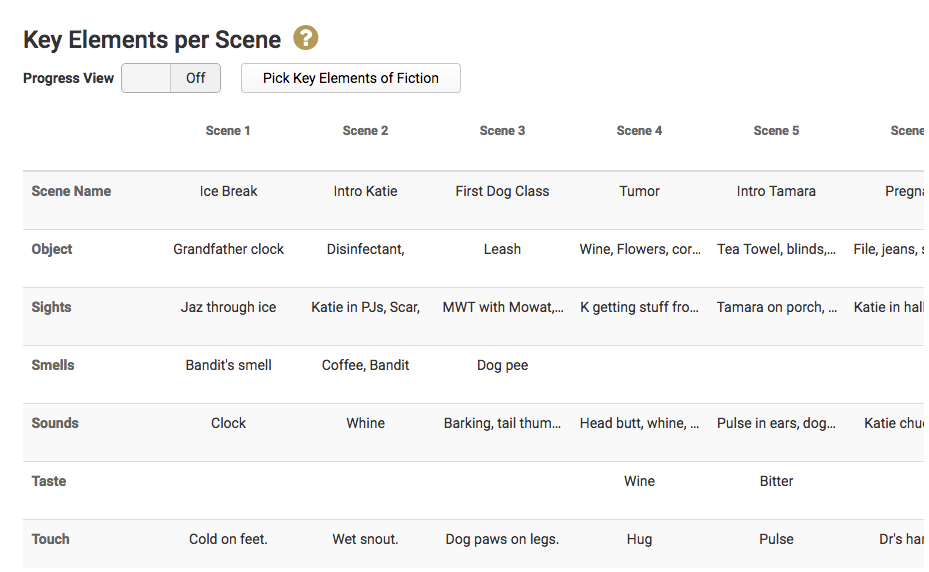The image size is (929, 572).
Task: Click the Wet snout touch cell
Action: tap(365, 539)
